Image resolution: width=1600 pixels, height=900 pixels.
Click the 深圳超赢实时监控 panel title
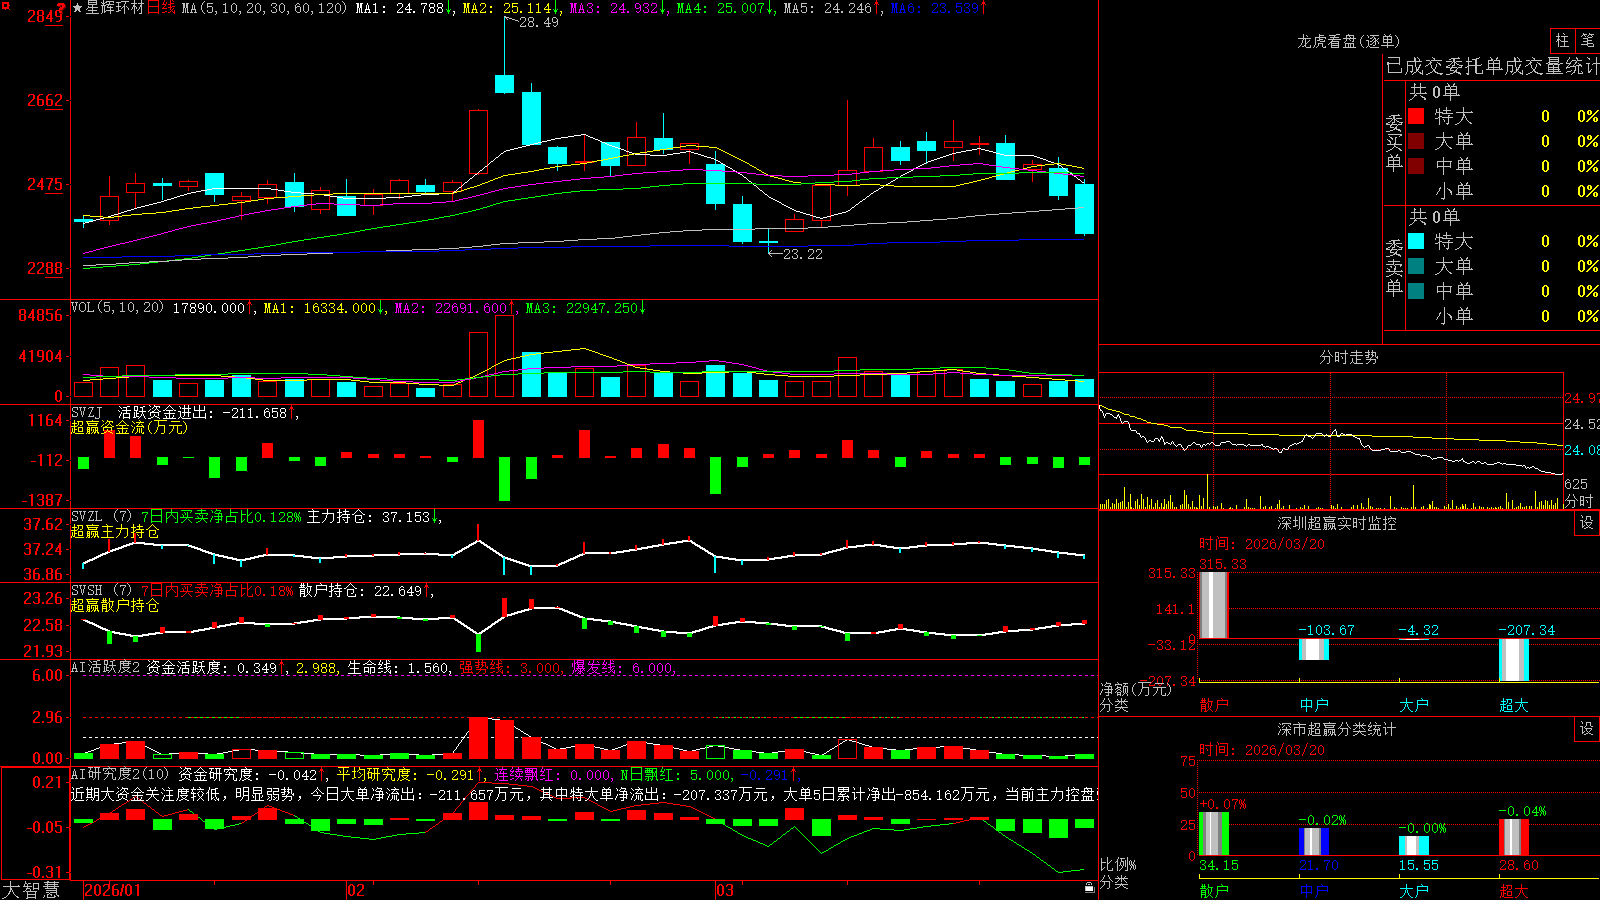tap(1337, 523)
